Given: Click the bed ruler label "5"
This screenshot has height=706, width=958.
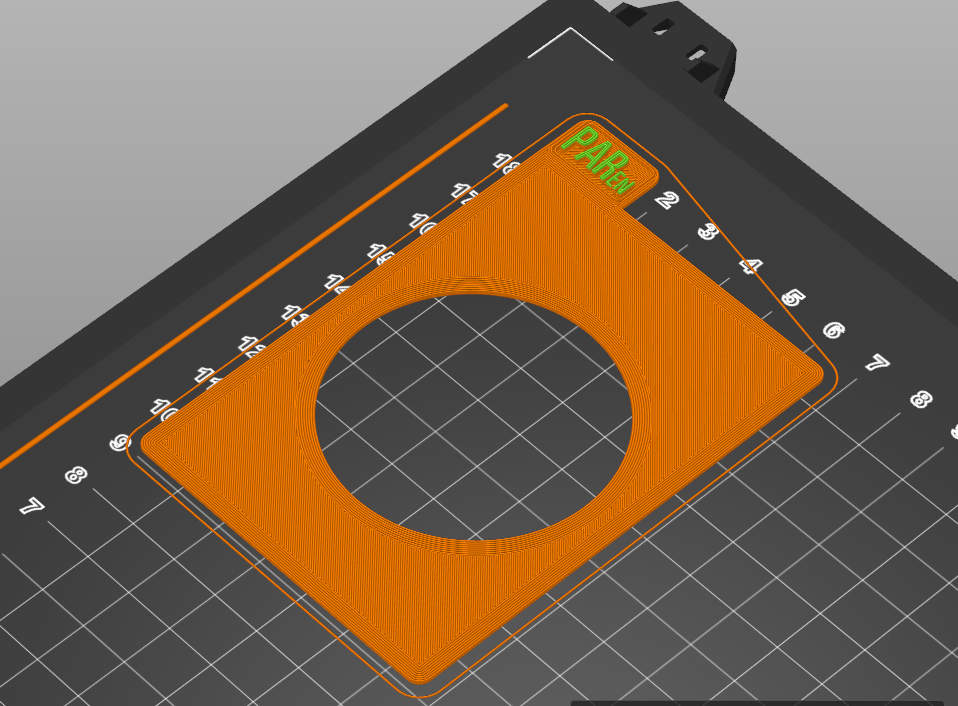Looking at the screenshot, I should tap(793, 298).
